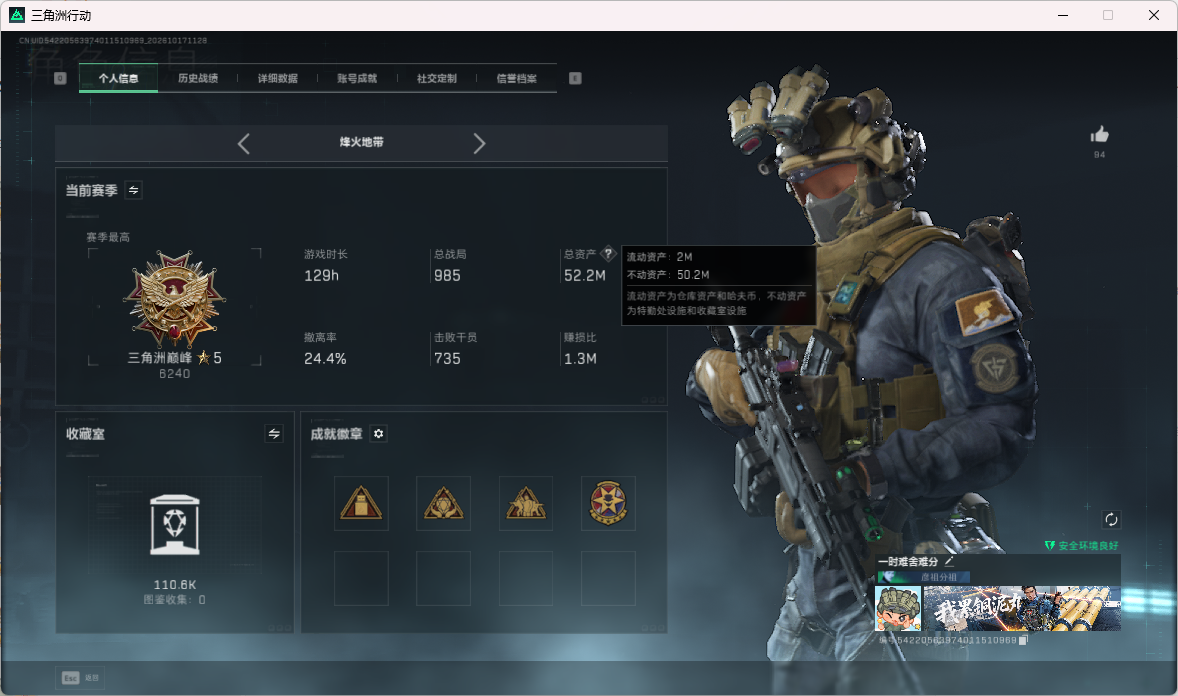The height and width of the screenshot is (696, 1178).
Task: Click the 赚损比 value 1.3M
Action: coord(580,359)
